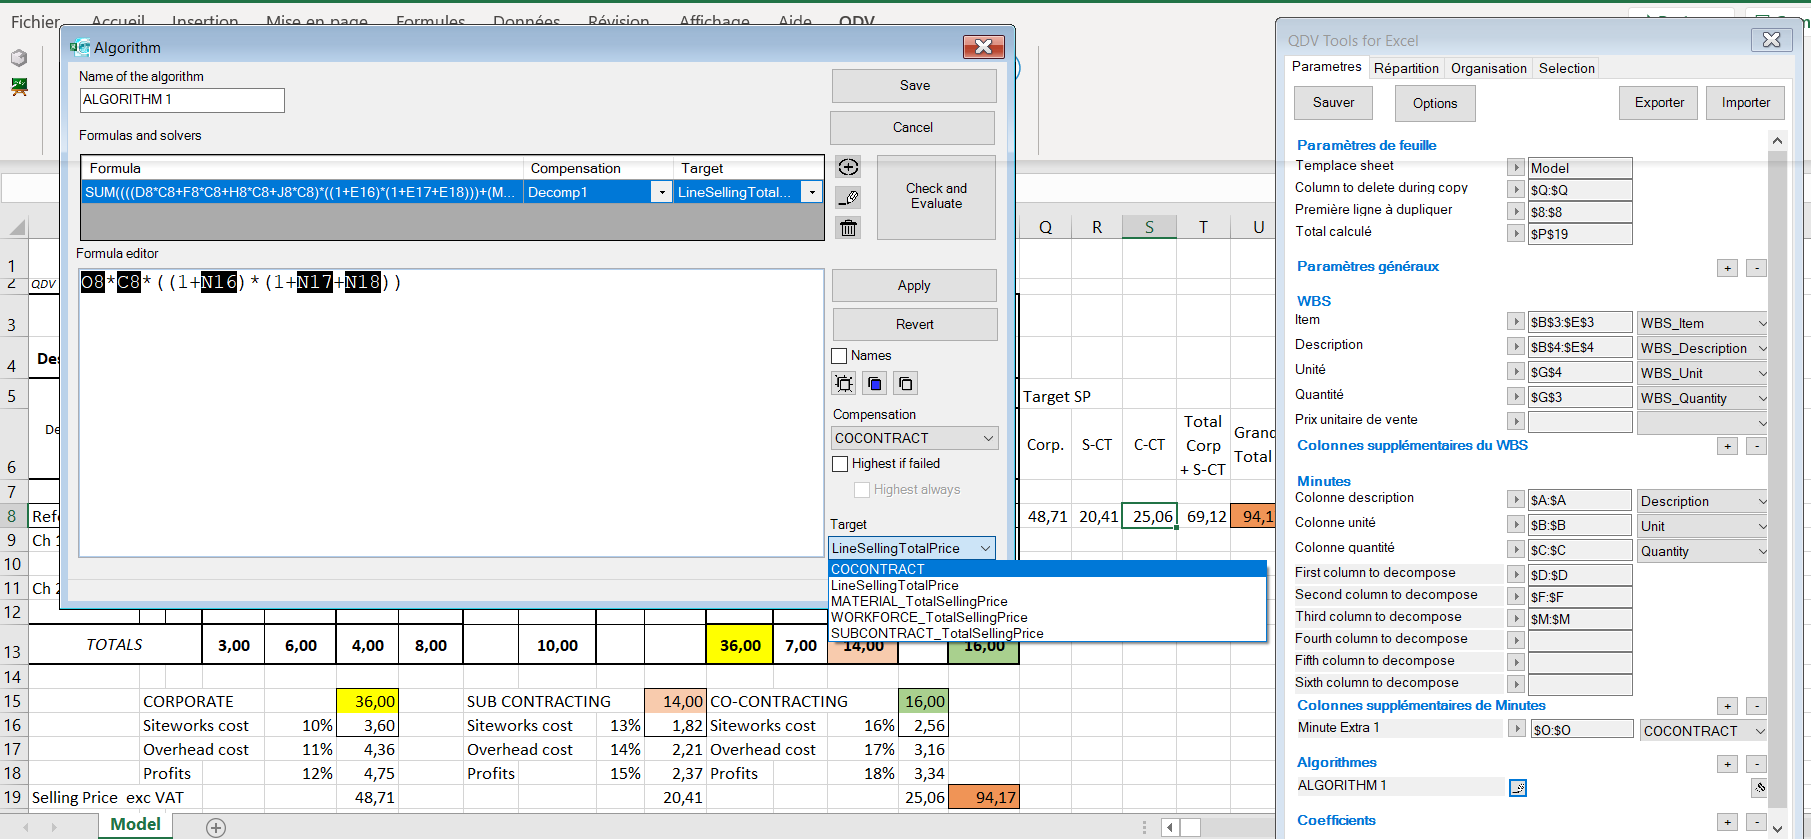Image resolution: width=1811 pixels, height=839 pixels.
Task: Add a new formula with the plus icon
Action: coord(848,167)
